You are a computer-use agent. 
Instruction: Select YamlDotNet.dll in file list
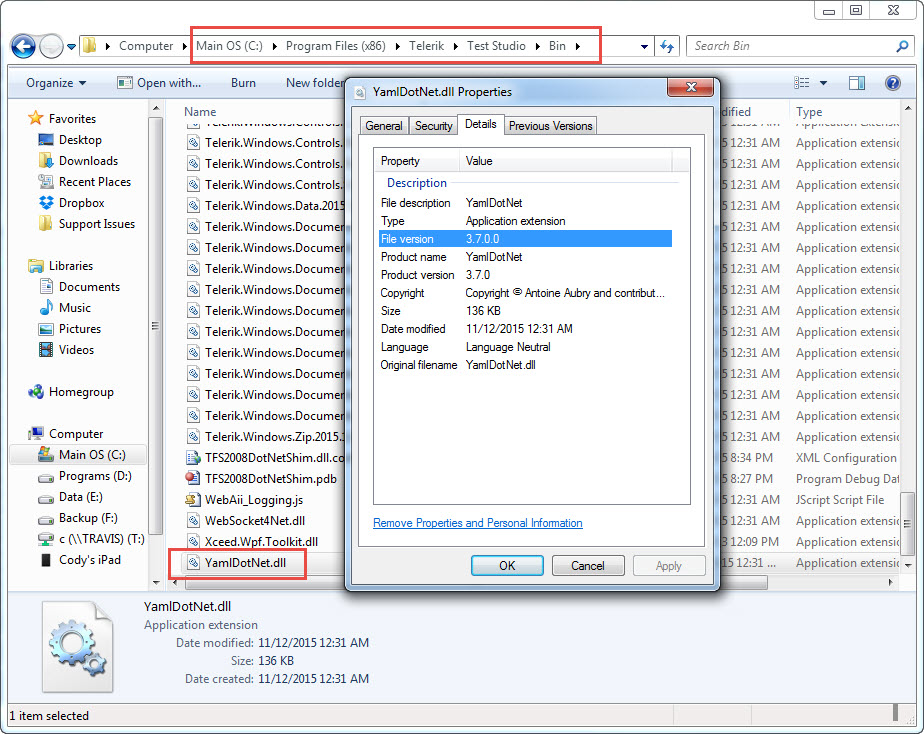245,563
